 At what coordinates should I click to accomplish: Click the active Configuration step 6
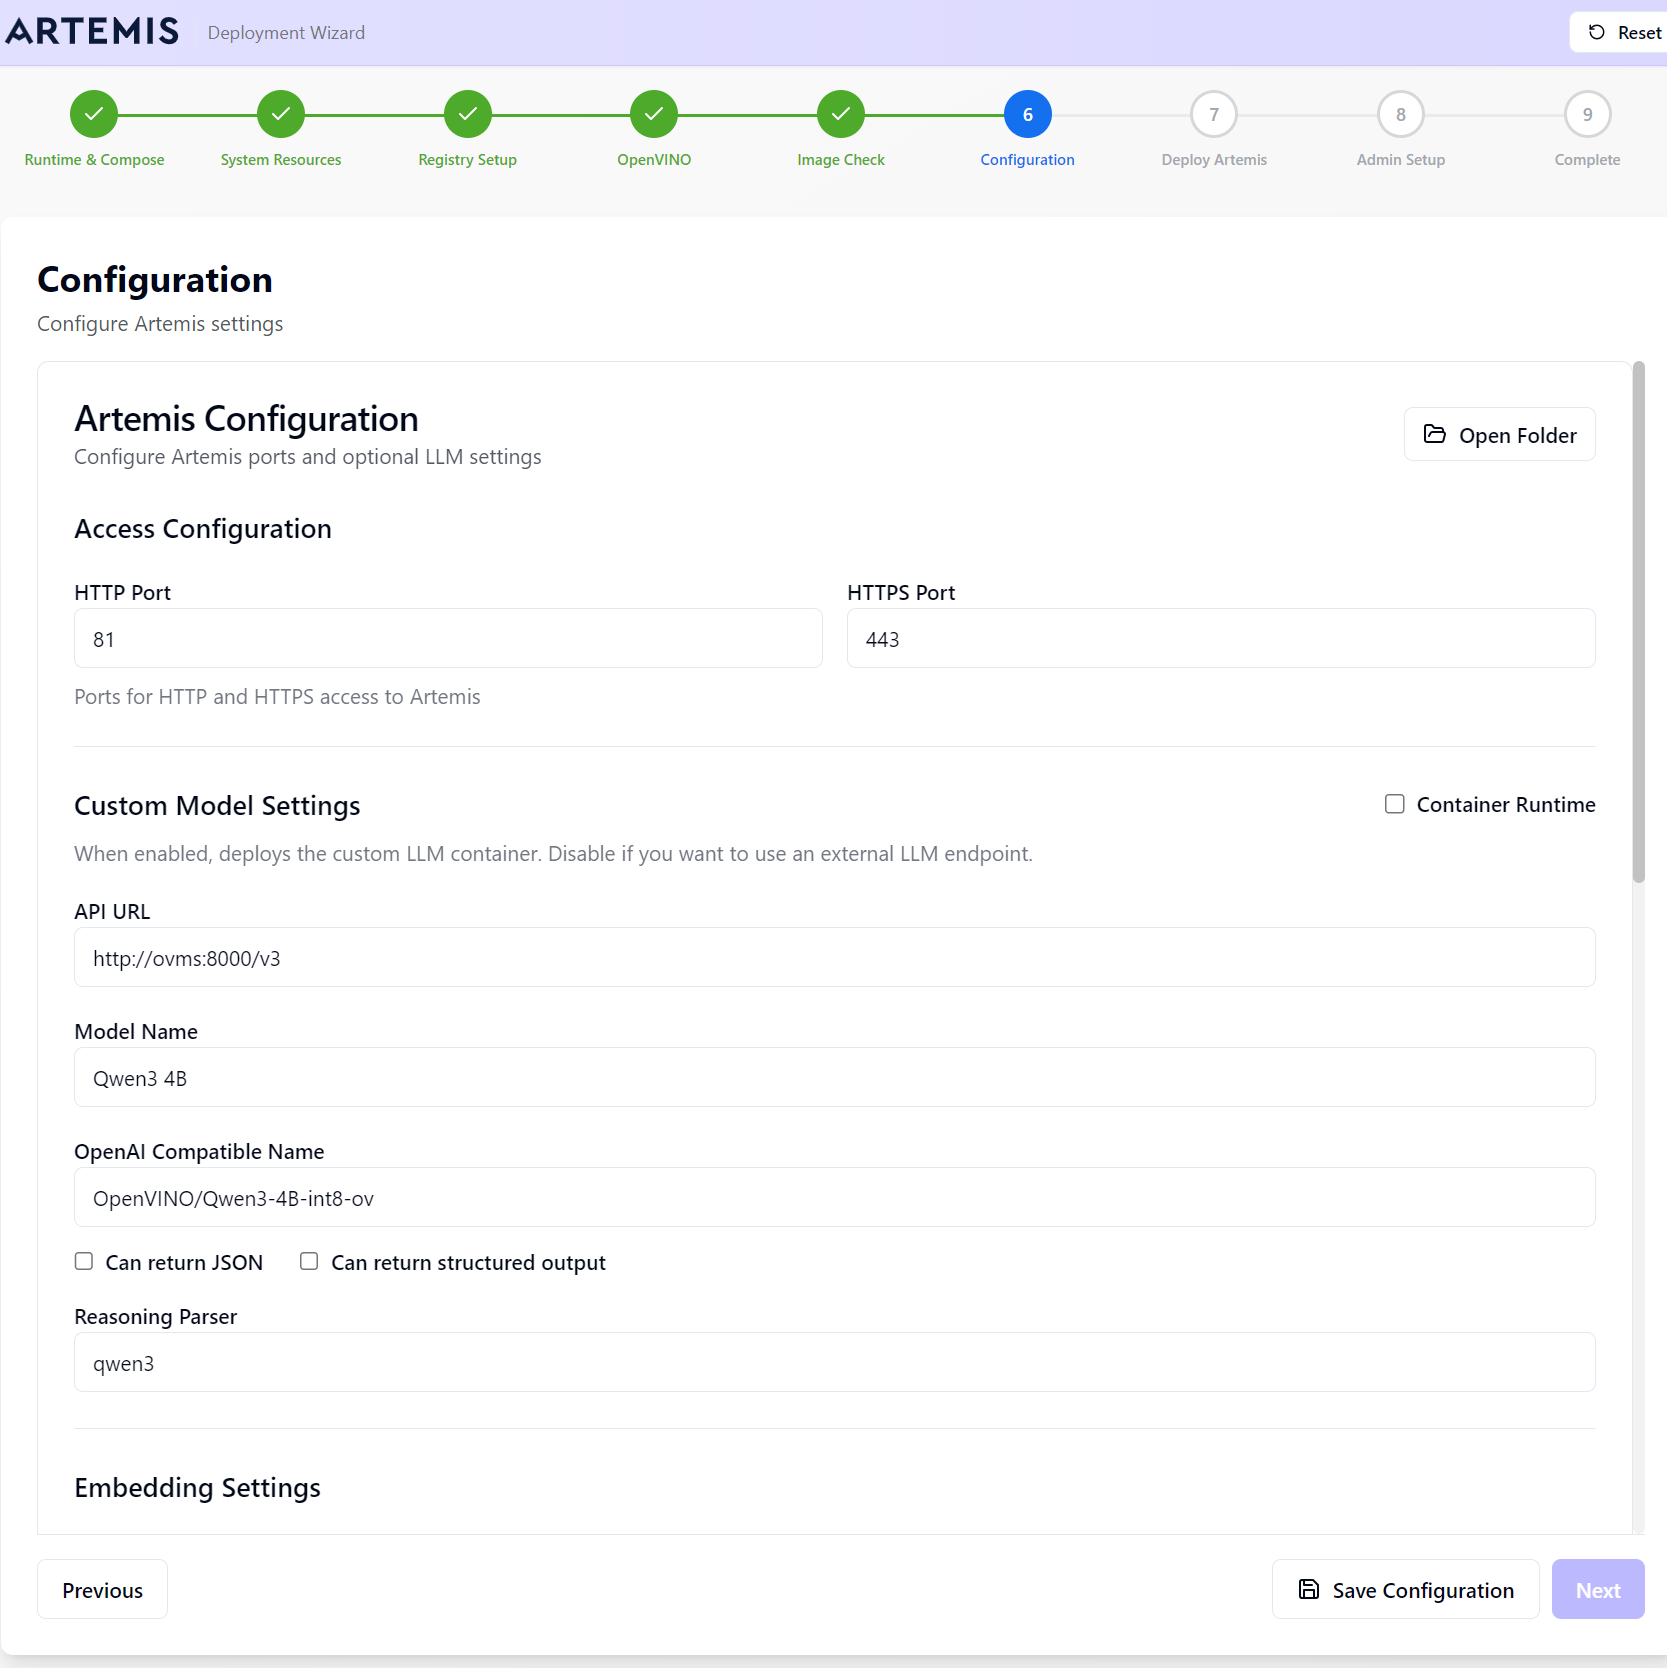tap(1028, 115)
